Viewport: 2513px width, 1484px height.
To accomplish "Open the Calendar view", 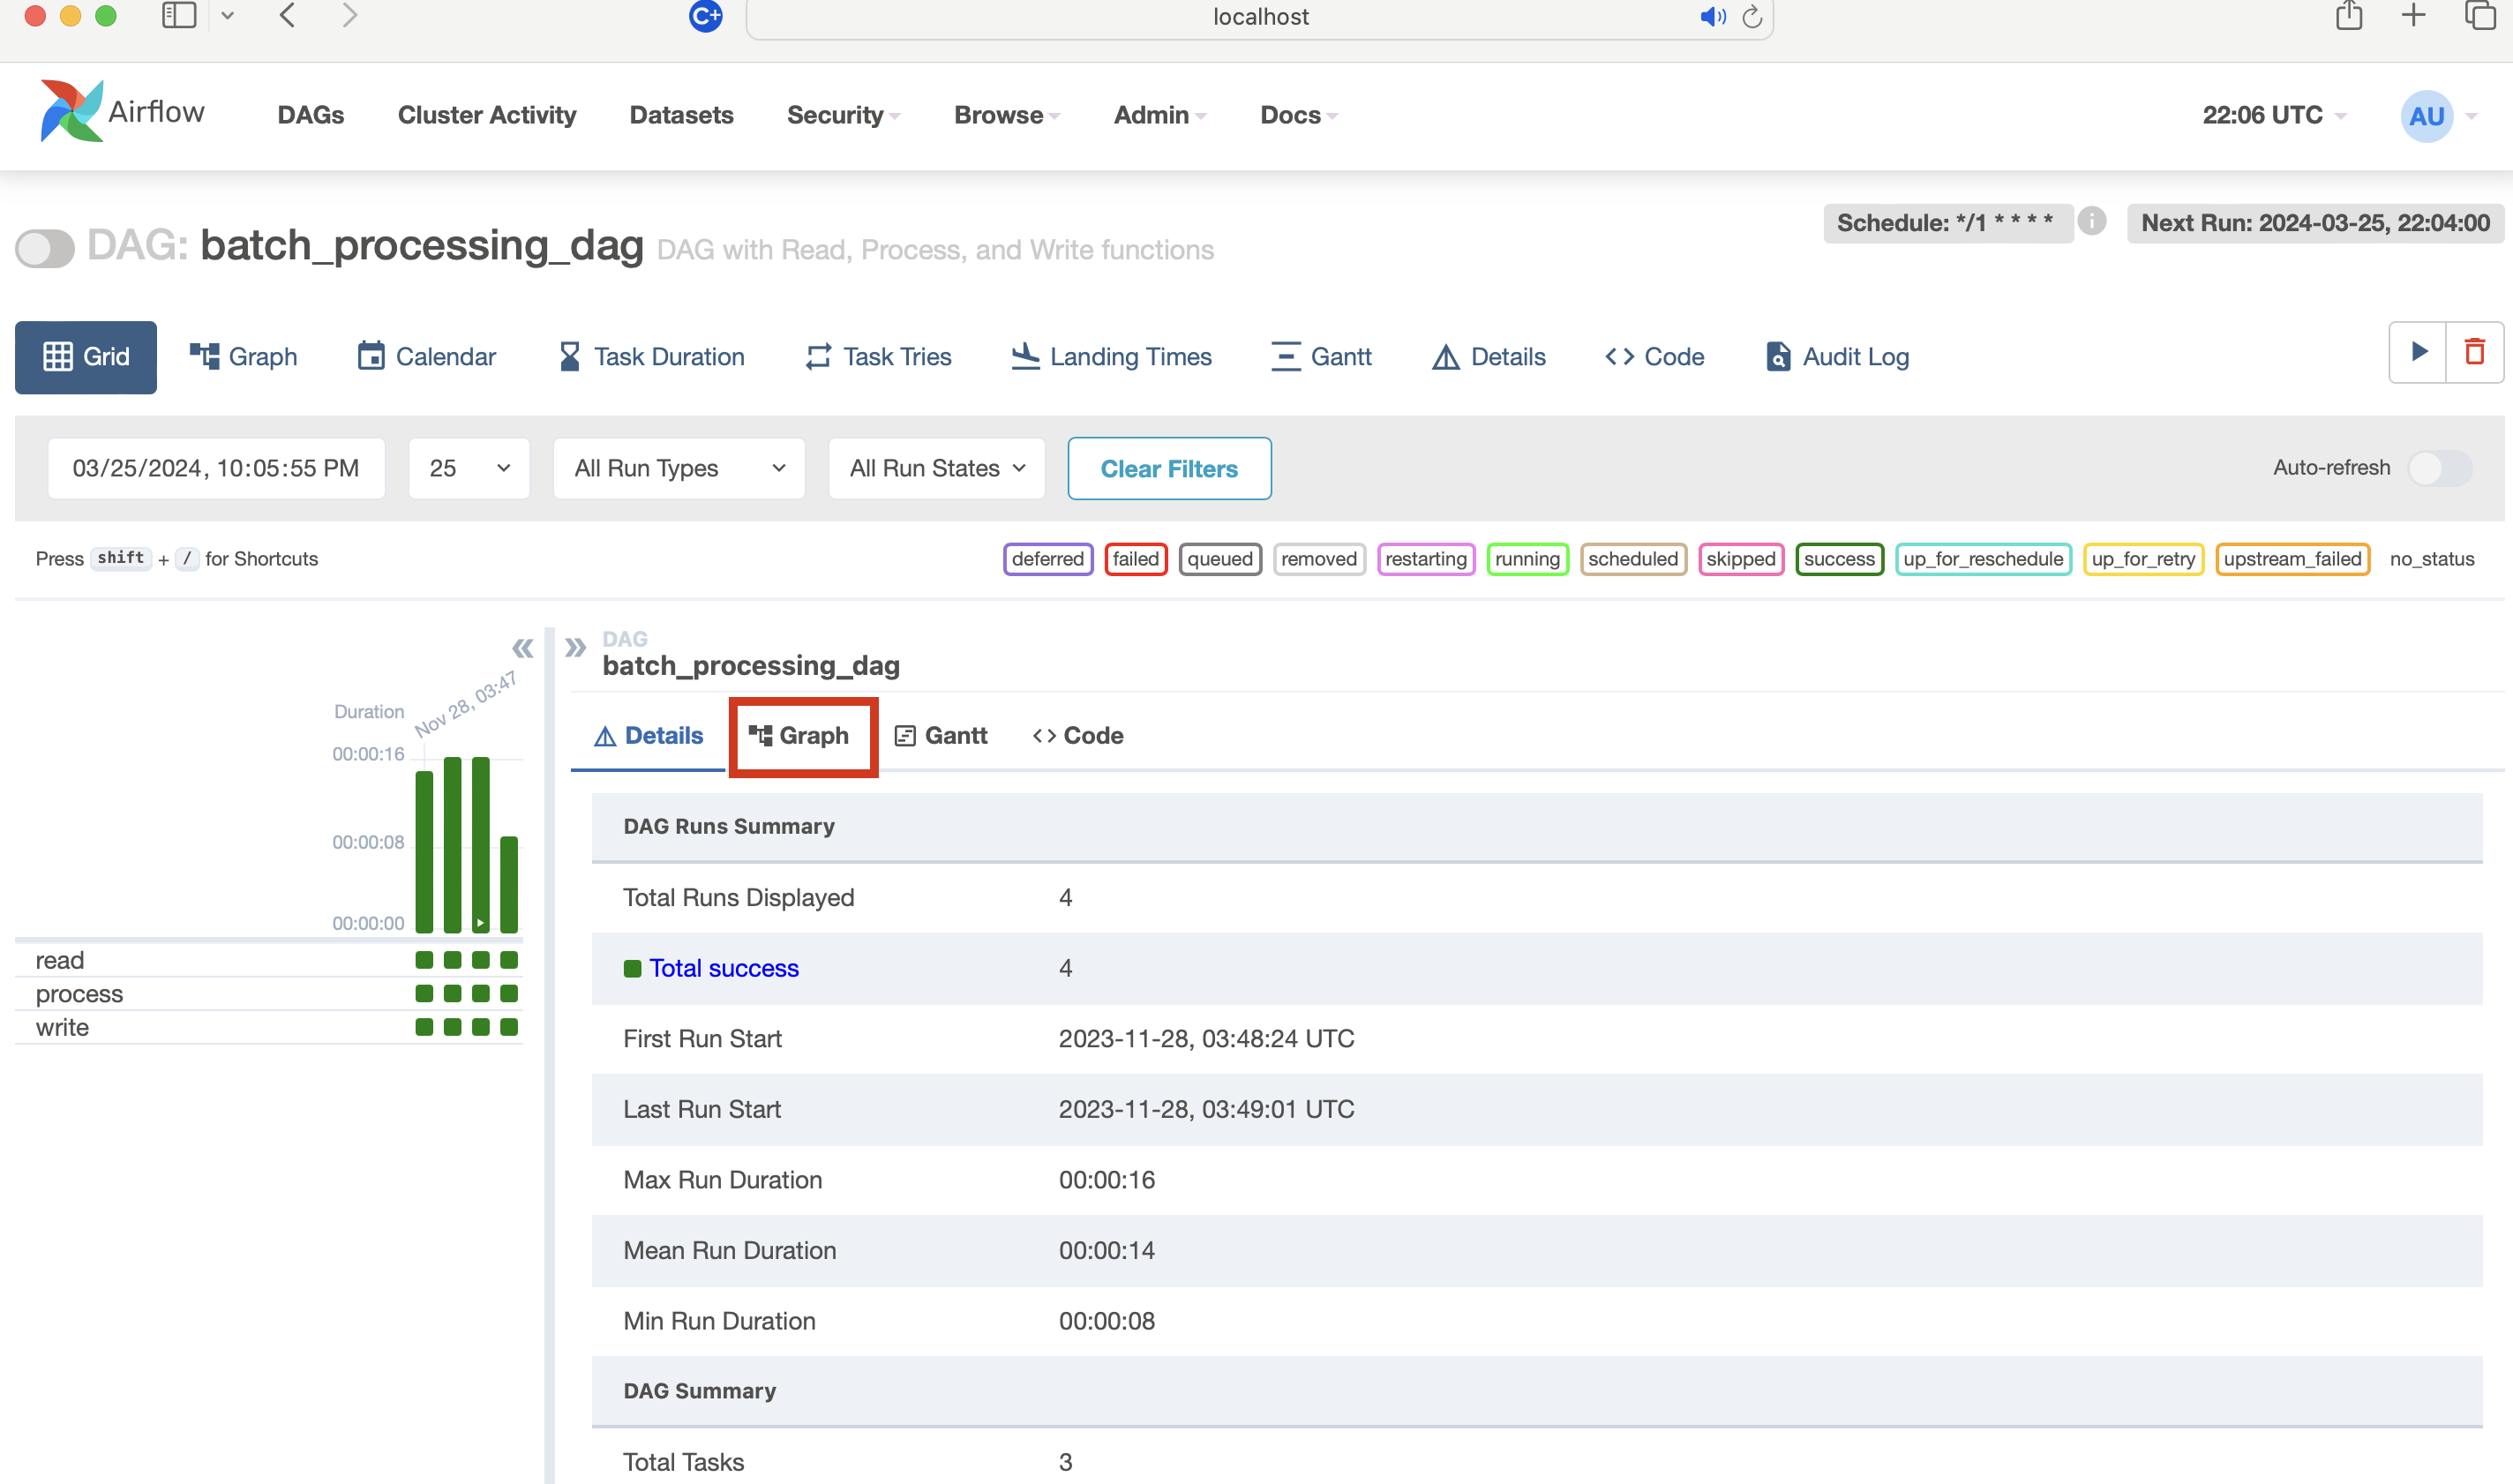I will pyautogui.click(x=427, y=357).
